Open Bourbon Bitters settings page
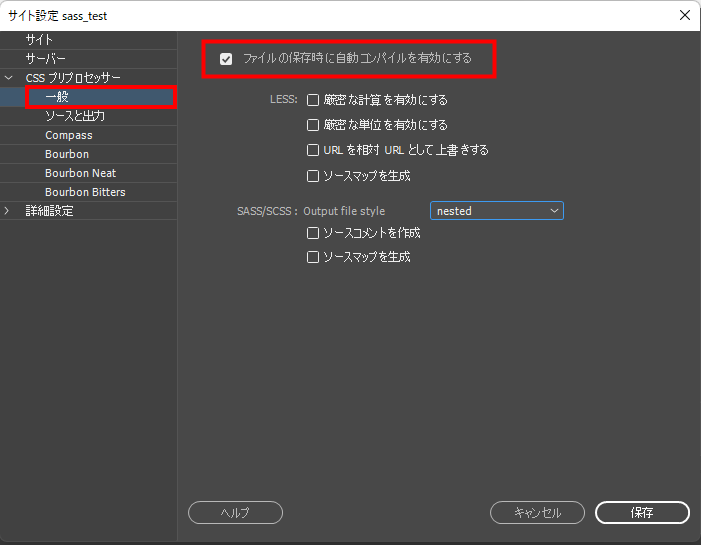701x545 pixels. pos(85,192)
